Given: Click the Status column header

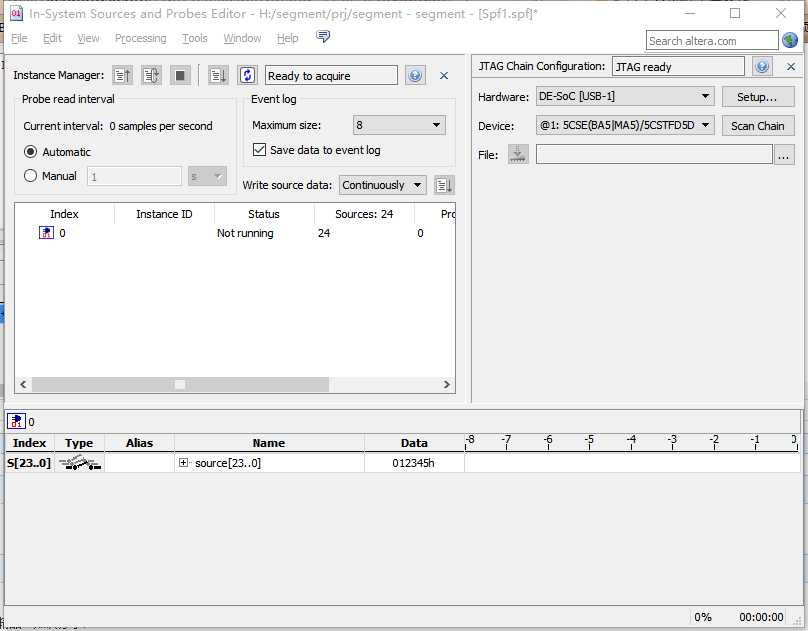Looking at the screenshot, I should (264, 214).
